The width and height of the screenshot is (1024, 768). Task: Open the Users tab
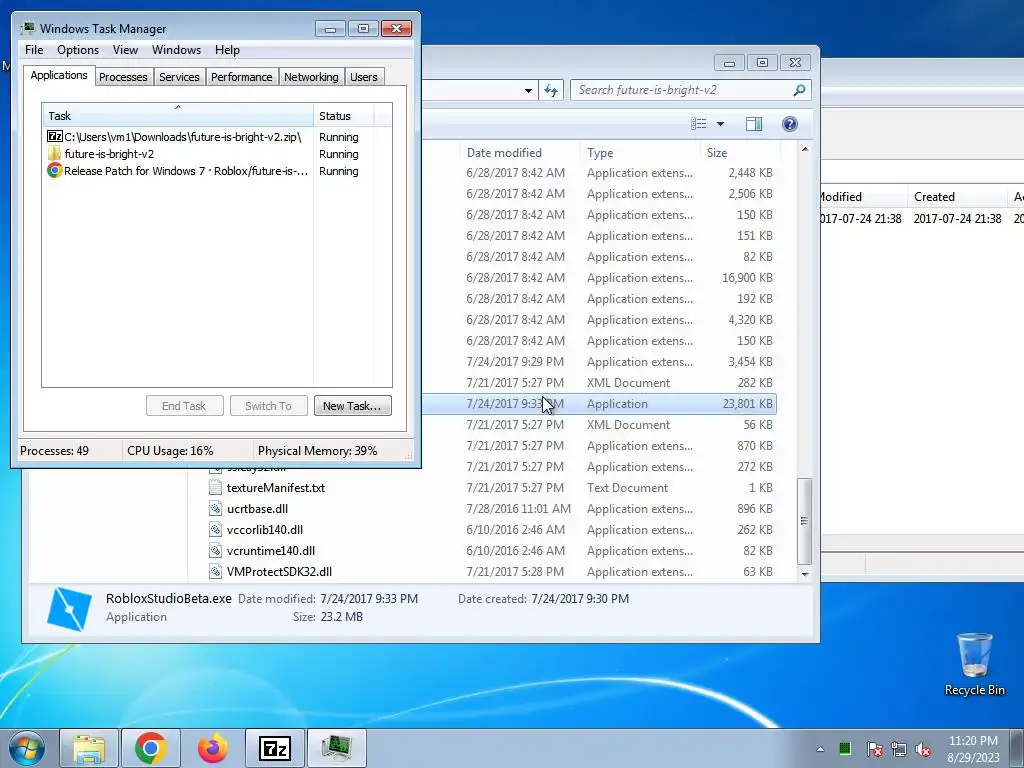[x=363, y=77]
